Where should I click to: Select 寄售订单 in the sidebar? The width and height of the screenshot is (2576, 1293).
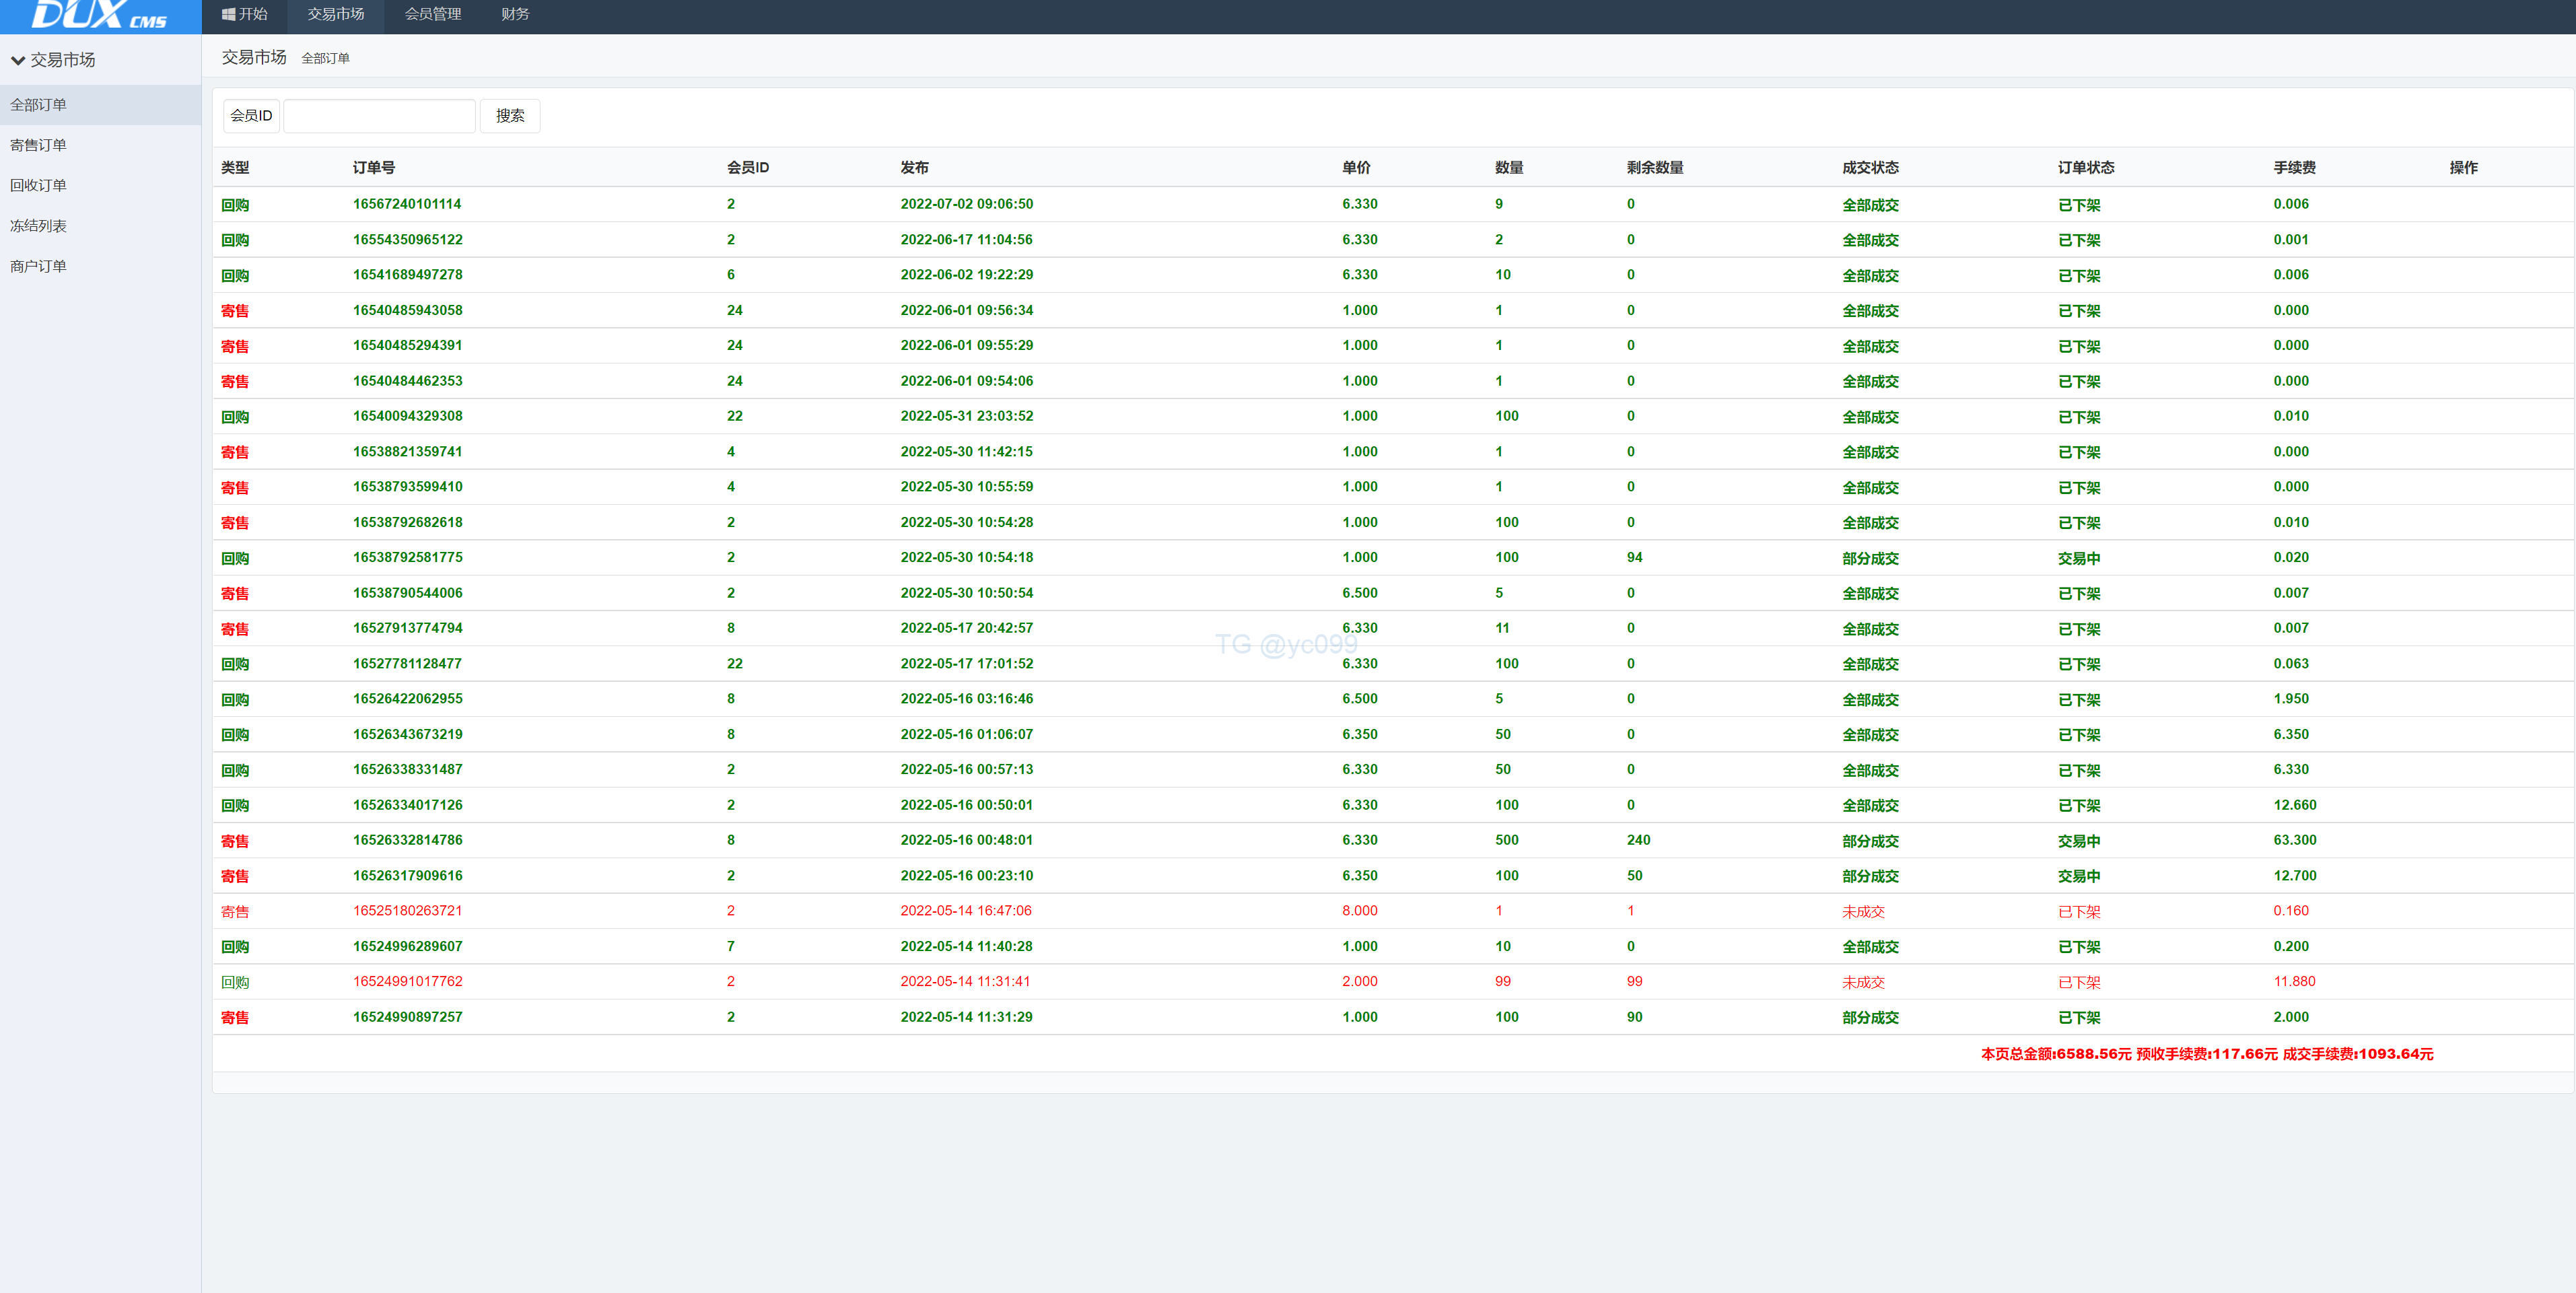point(38,145)
